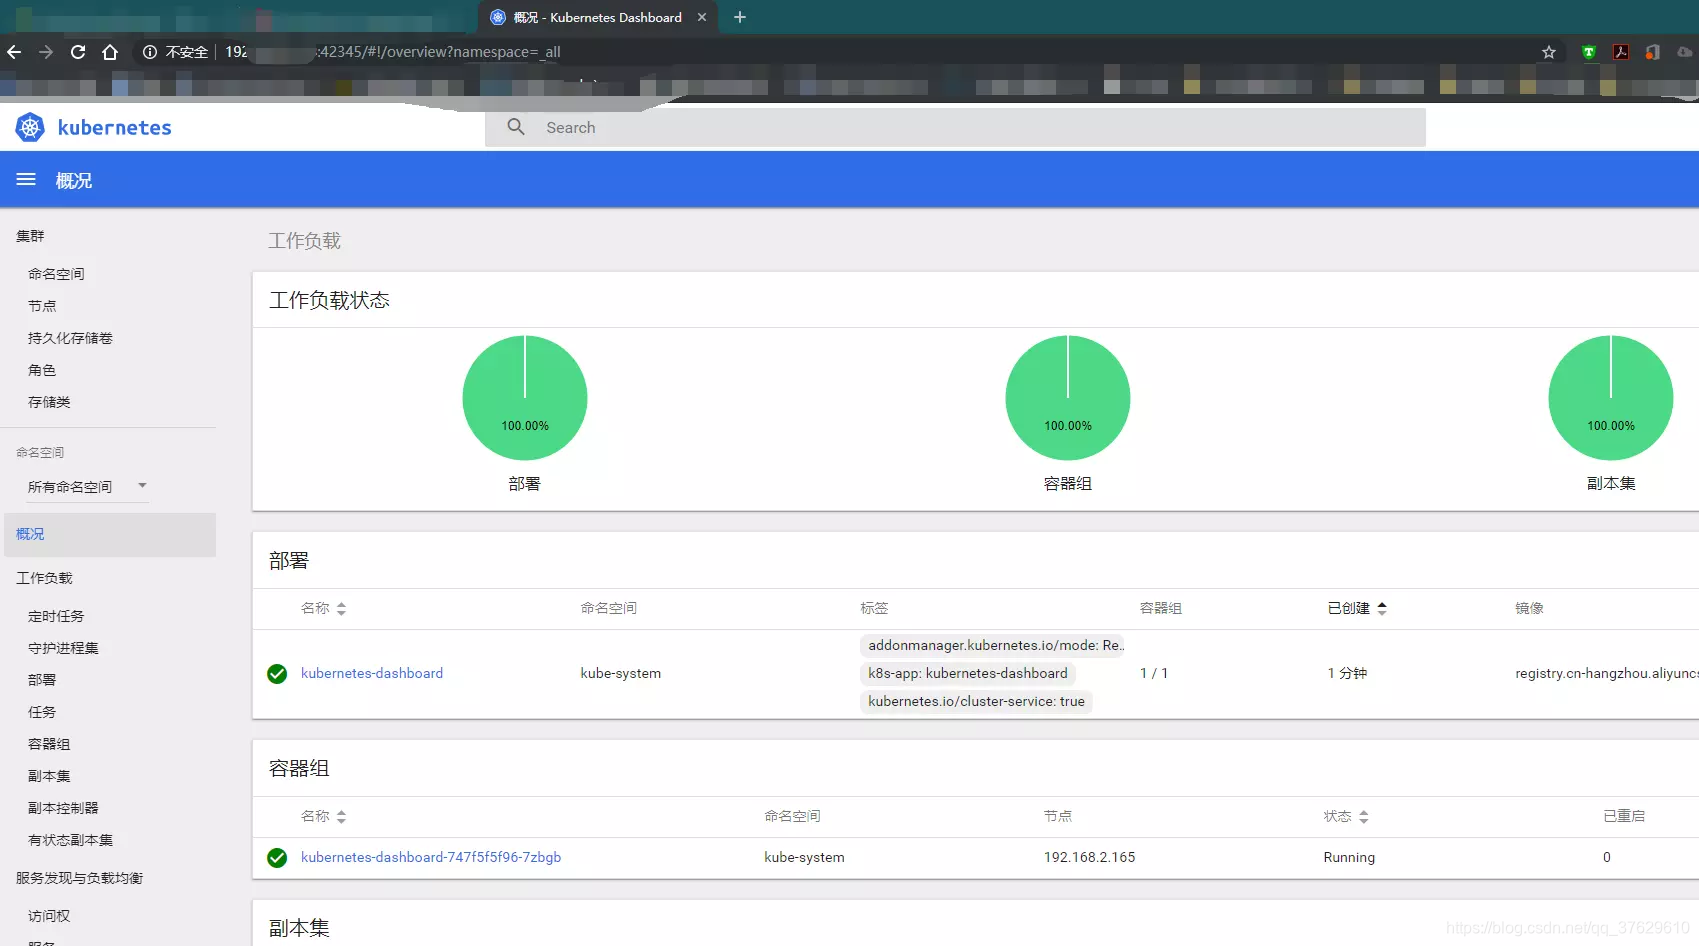The image size is (1699, 946).
Task: Click the not-secure site info icon
Action: point(150,52)
